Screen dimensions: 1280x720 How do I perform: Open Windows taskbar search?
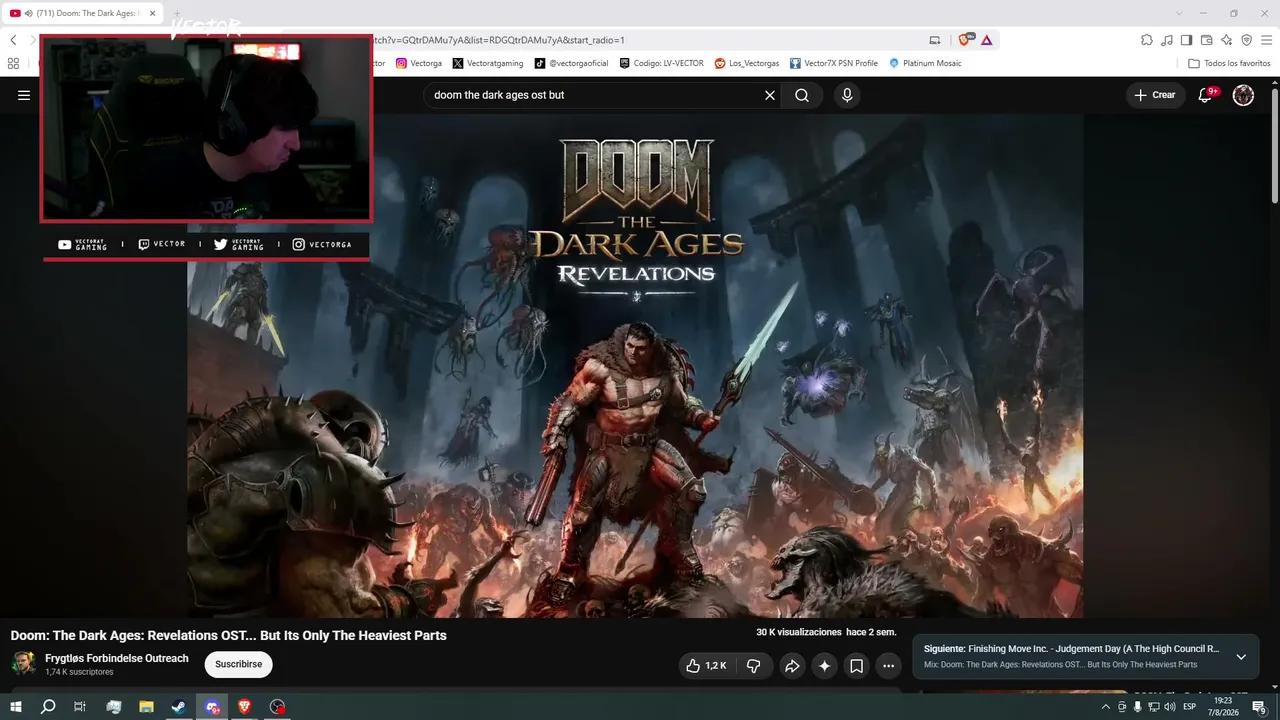pos(48,707)
